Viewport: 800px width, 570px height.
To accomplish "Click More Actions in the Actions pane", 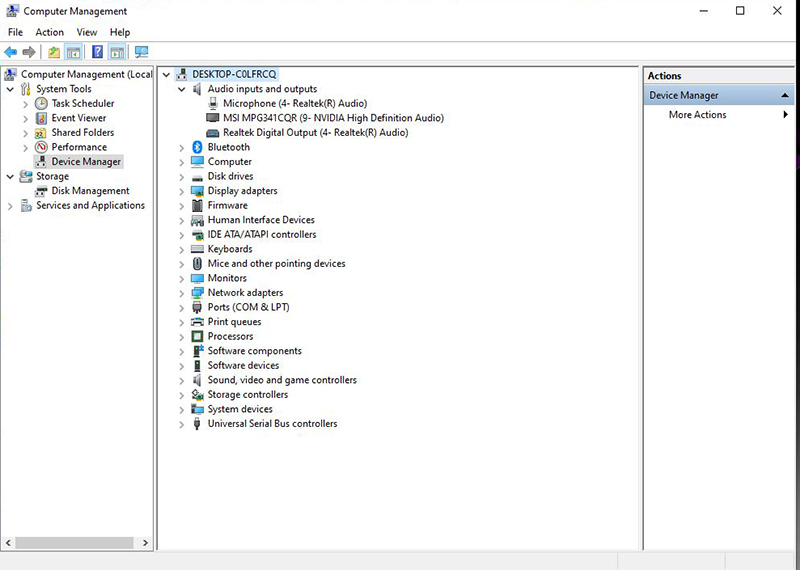I will (x=697, y=115).
